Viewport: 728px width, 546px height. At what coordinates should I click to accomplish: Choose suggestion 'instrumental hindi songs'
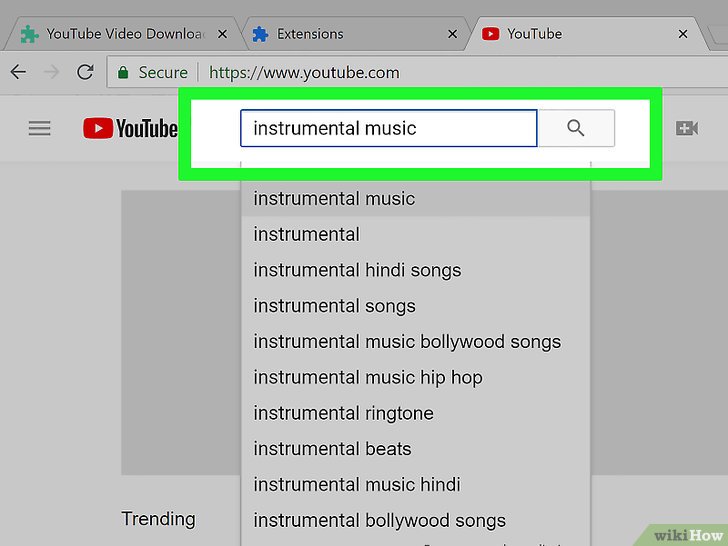[x=416, y=270]
